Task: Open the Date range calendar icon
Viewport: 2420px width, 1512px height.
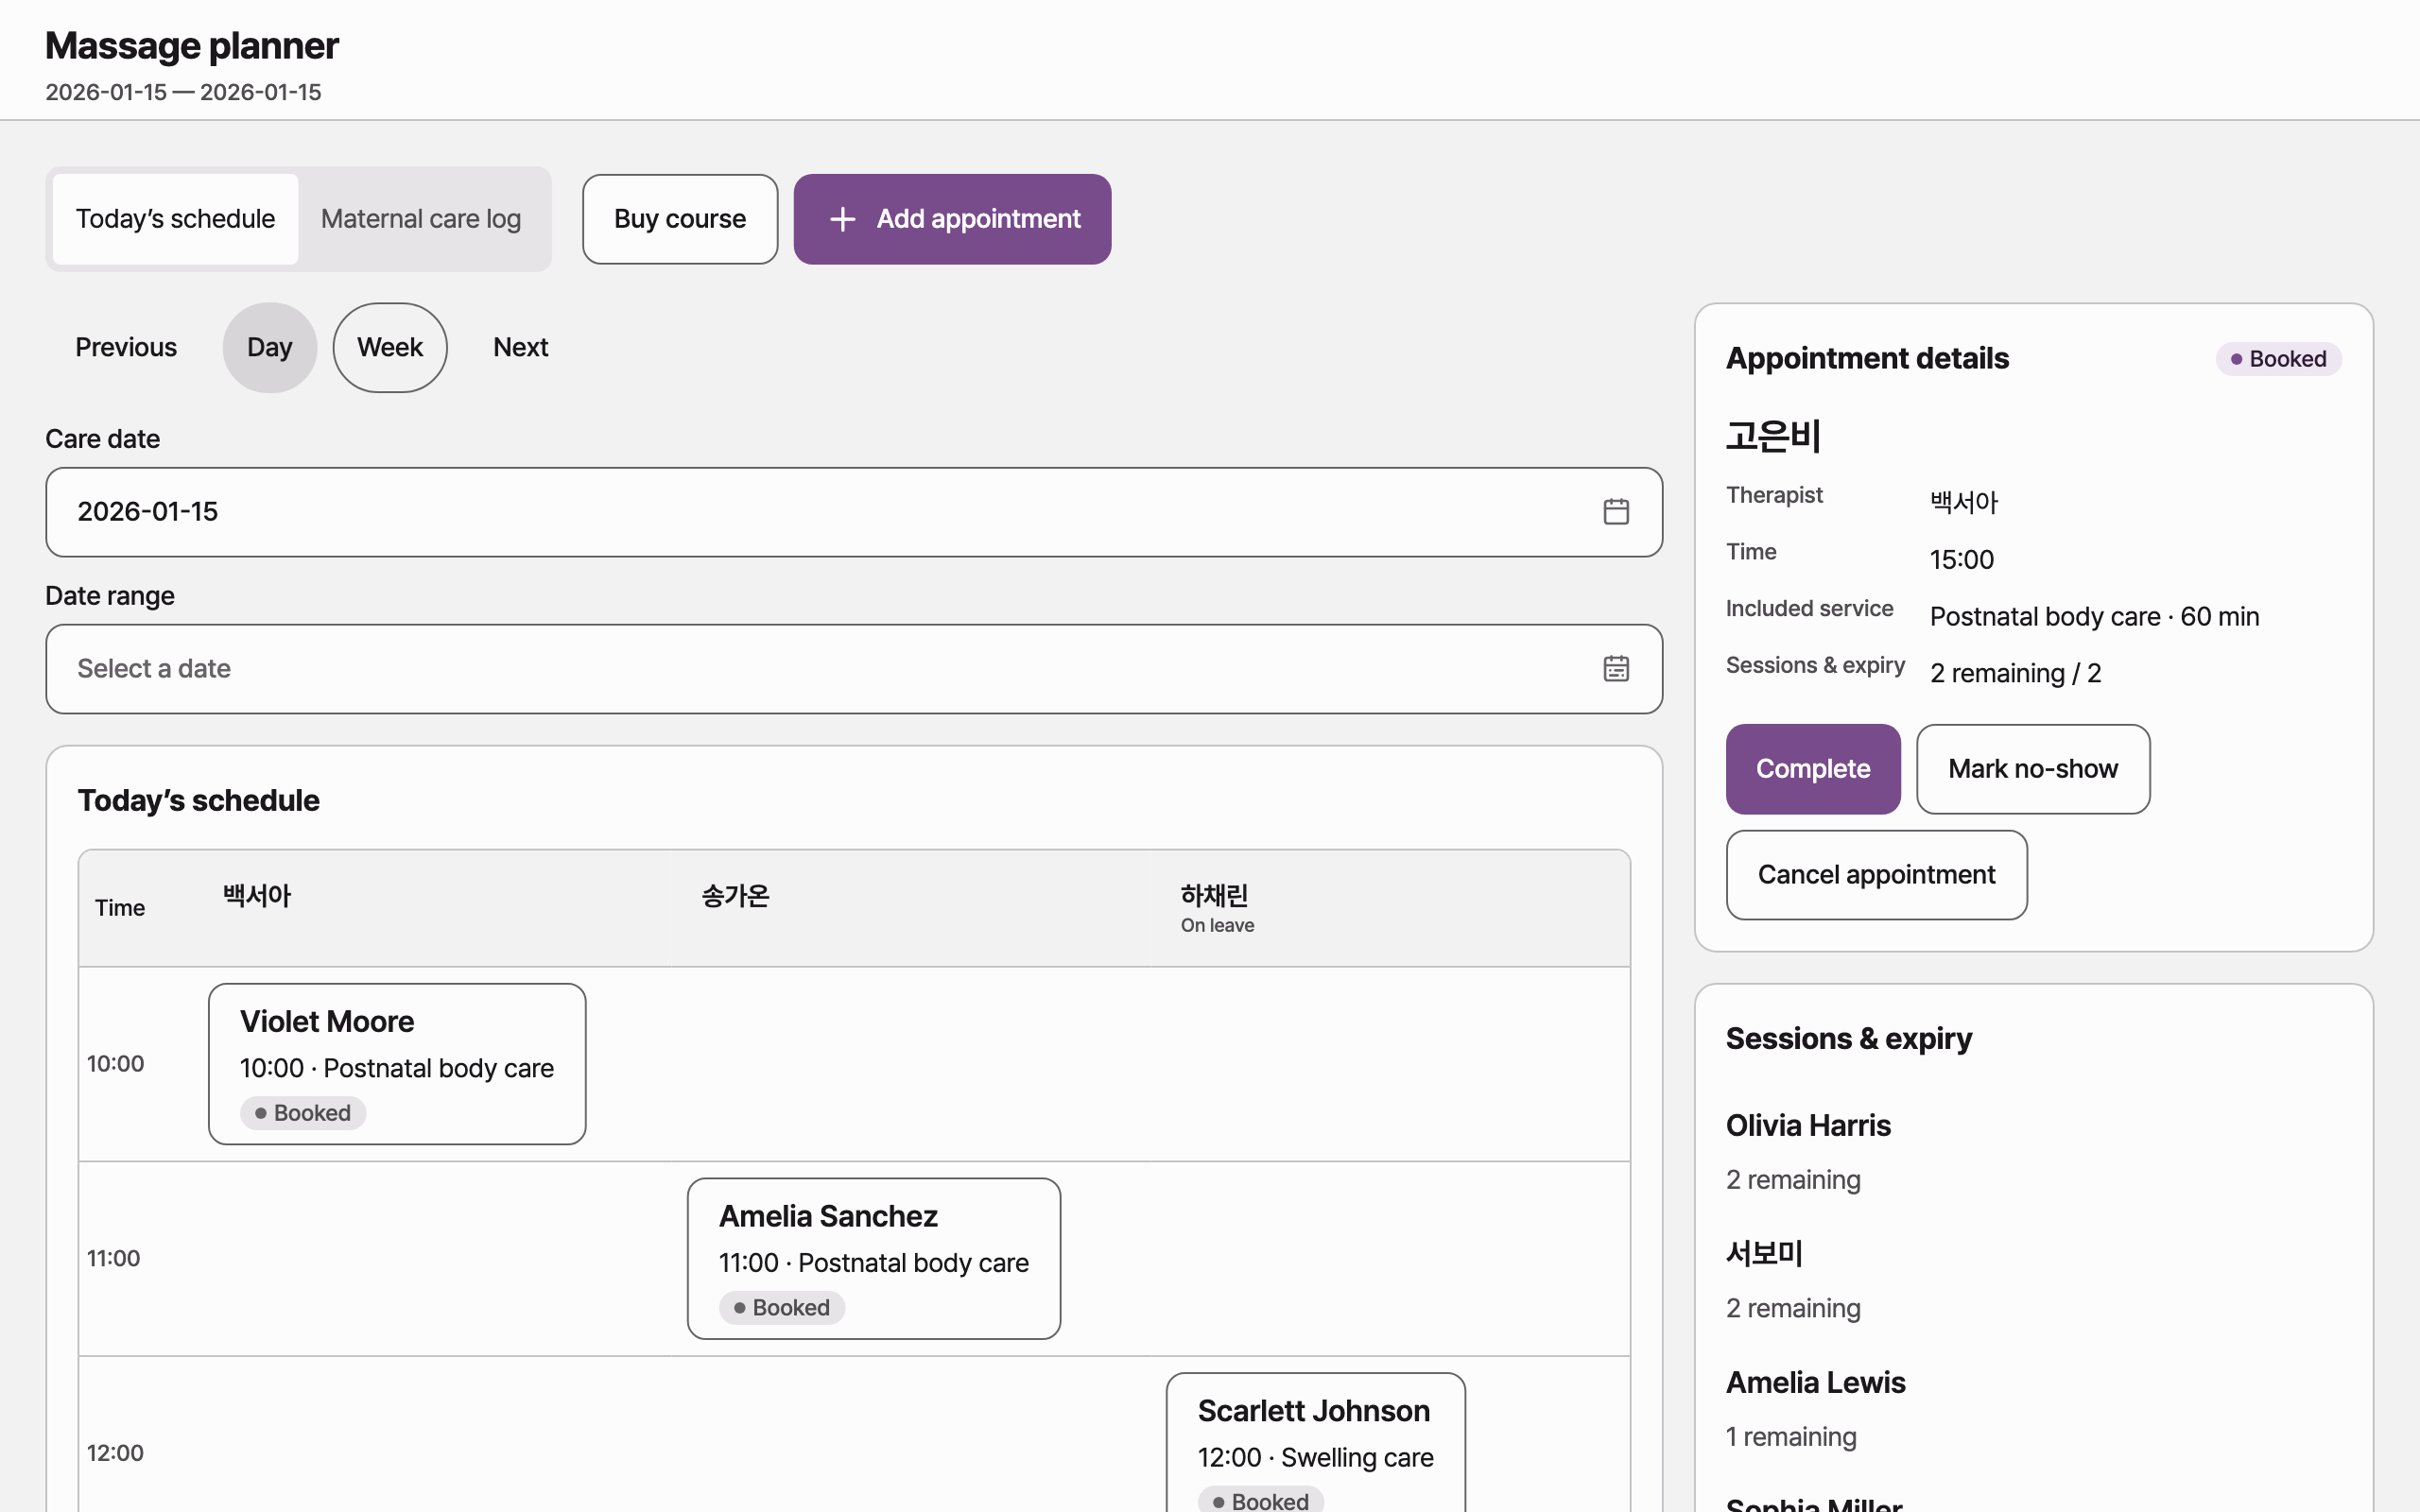Action: click(x=1616, y=668)
